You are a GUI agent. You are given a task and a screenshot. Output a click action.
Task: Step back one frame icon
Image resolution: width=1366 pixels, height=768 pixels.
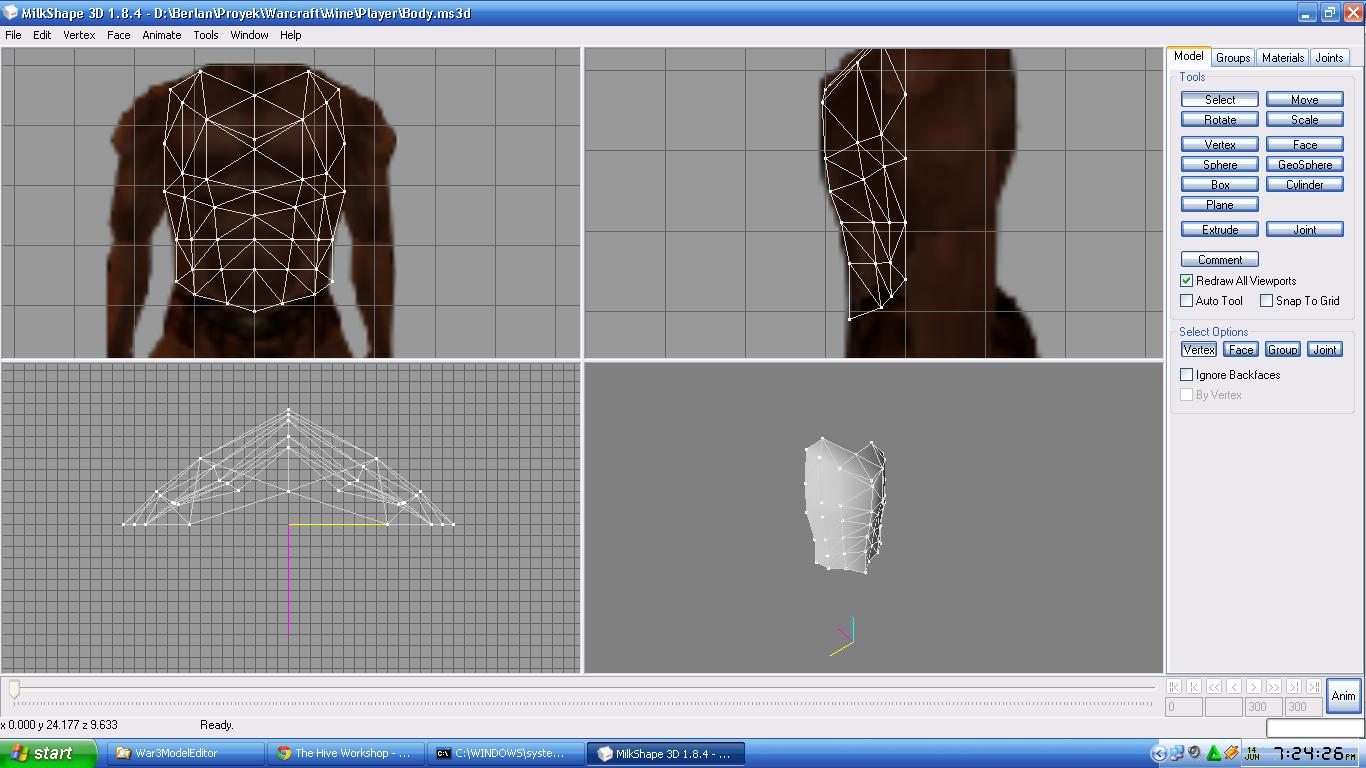(x=1234, y=686)
